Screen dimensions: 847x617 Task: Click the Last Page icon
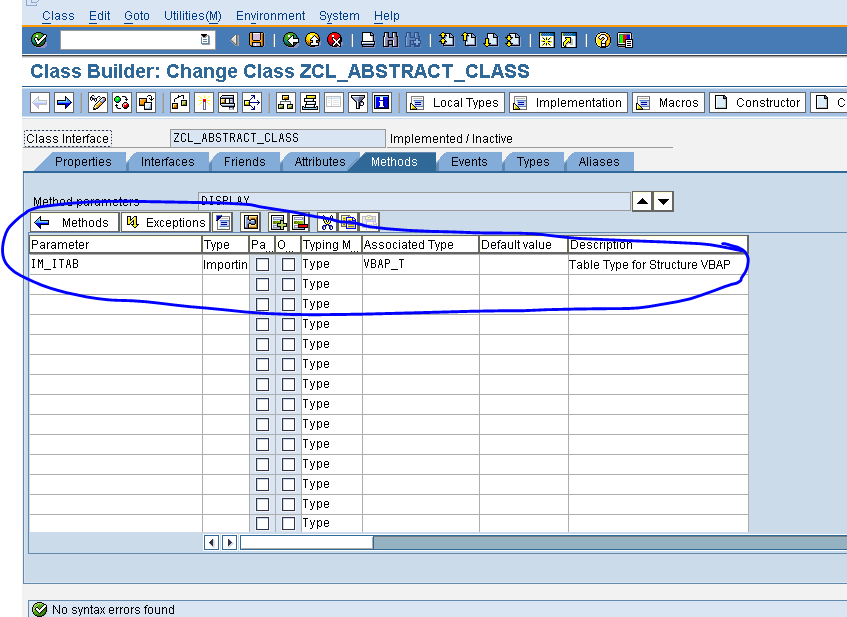tap(513, 40)
